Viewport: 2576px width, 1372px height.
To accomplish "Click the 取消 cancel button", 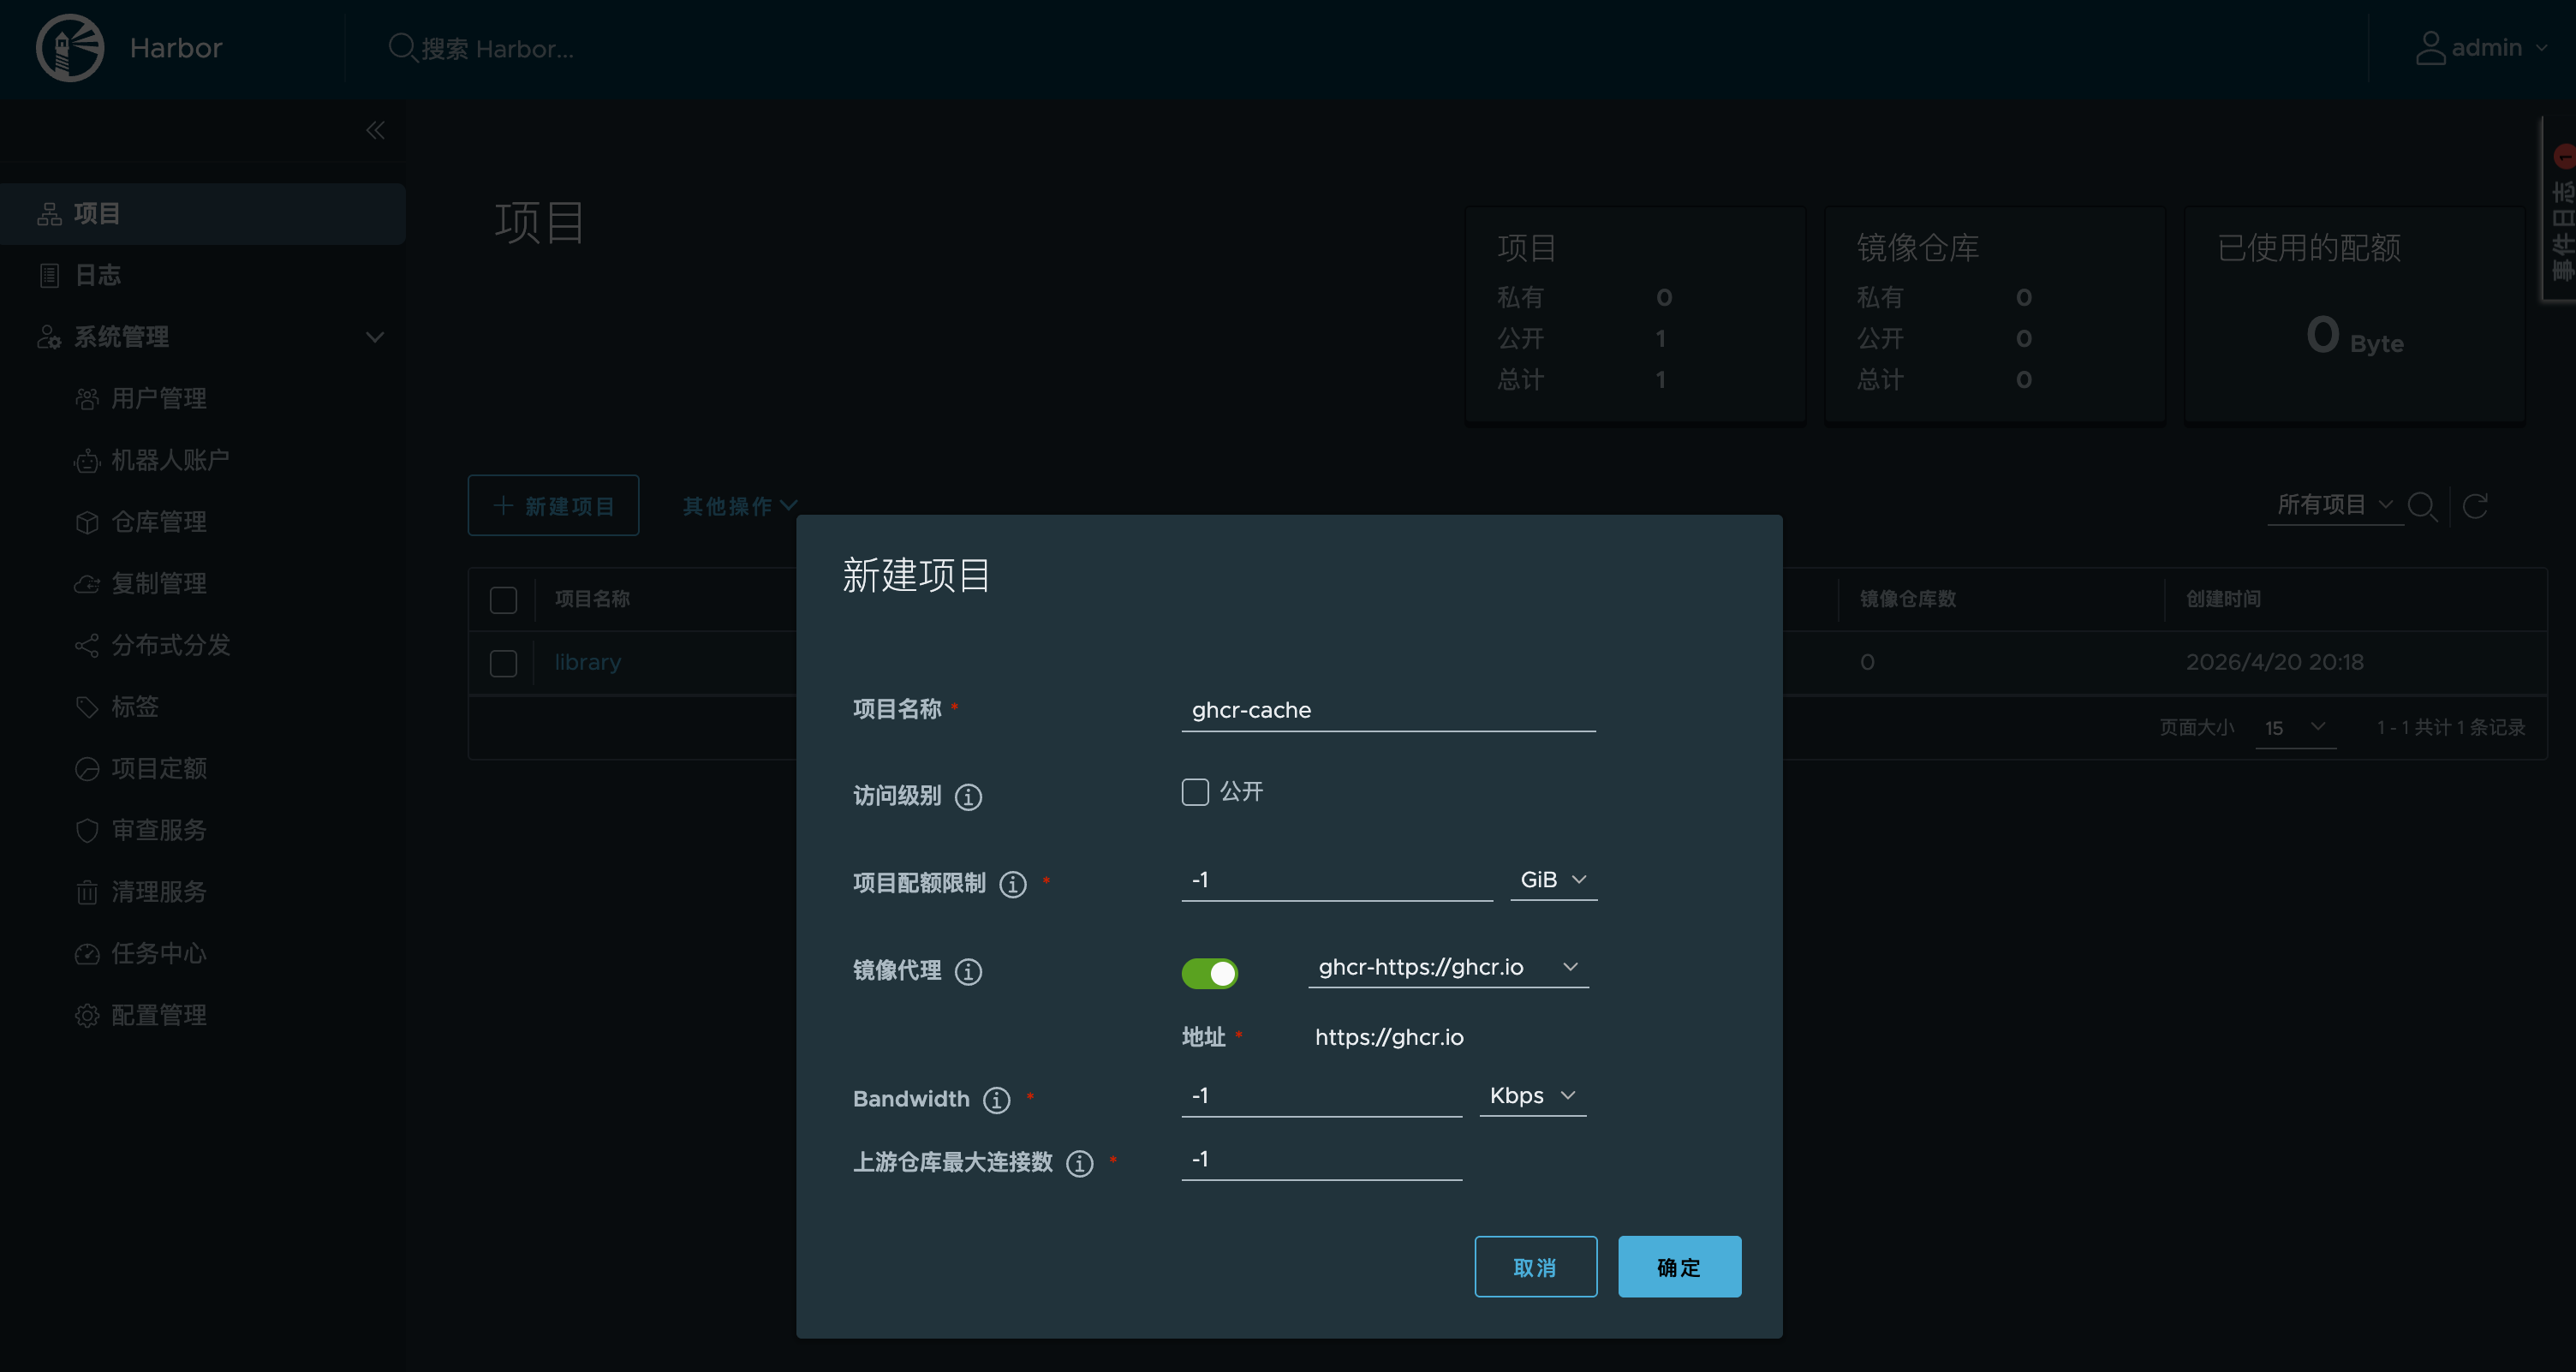I will [1535, 1267].
